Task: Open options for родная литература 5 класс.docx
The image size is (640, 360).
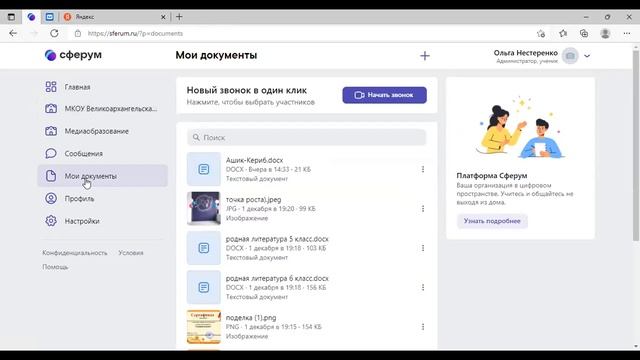Action: (x=423, y=248)
